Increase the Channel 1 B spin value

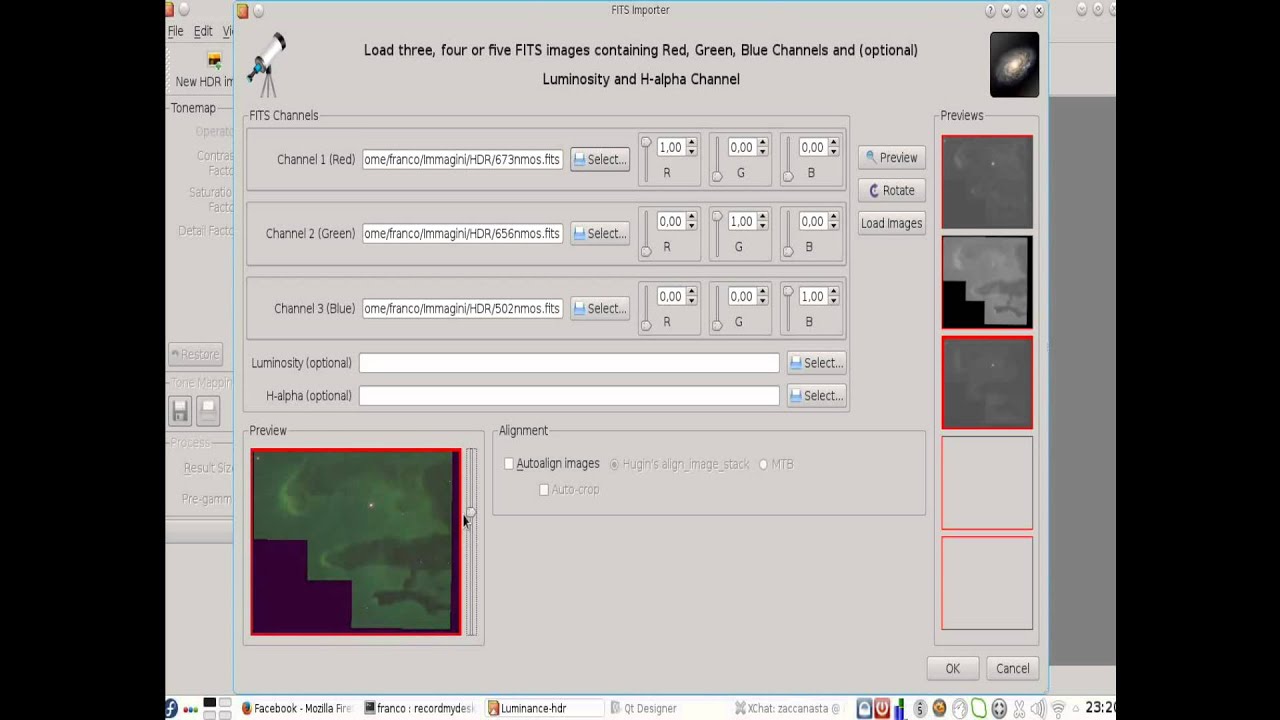click(x=833, y=143)
